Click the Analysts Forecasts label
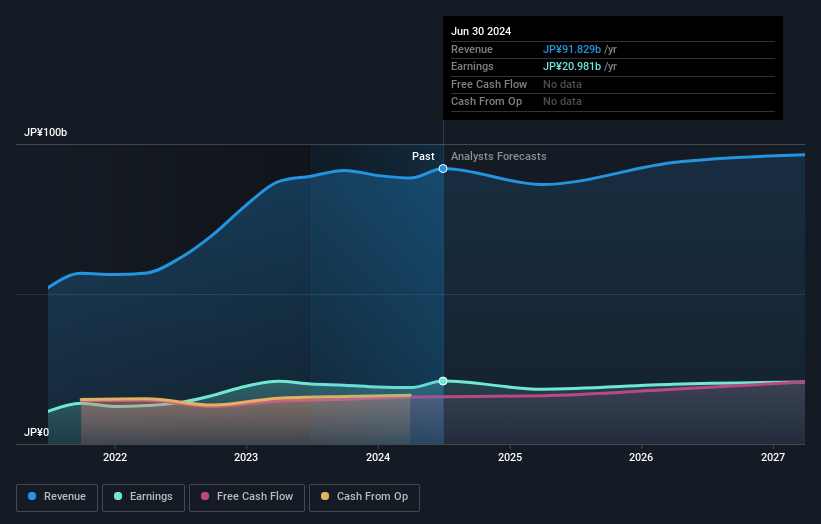This screenshot has width=821, height=524. click(x=498, y=157)
